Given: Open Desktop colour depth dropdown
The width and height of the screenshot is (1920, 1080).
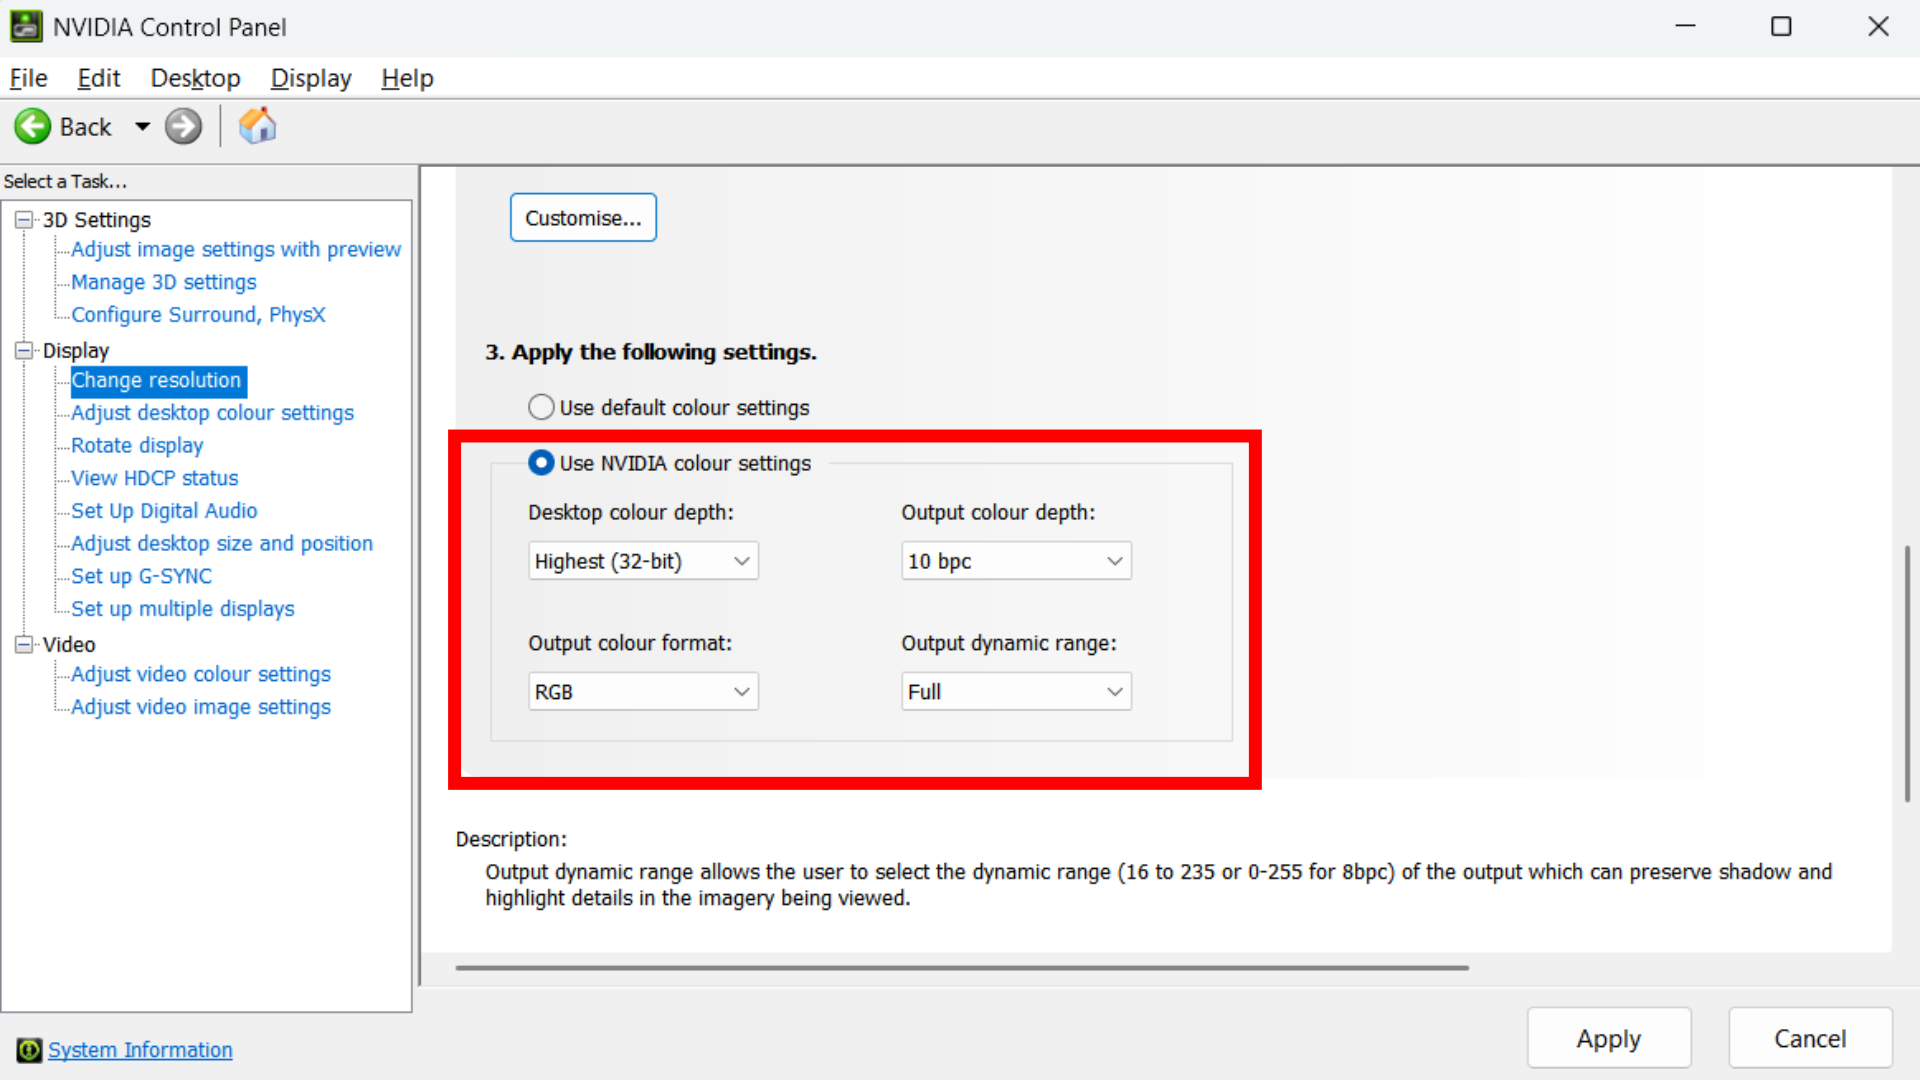Looking at the screenshot, I should 643,561.
